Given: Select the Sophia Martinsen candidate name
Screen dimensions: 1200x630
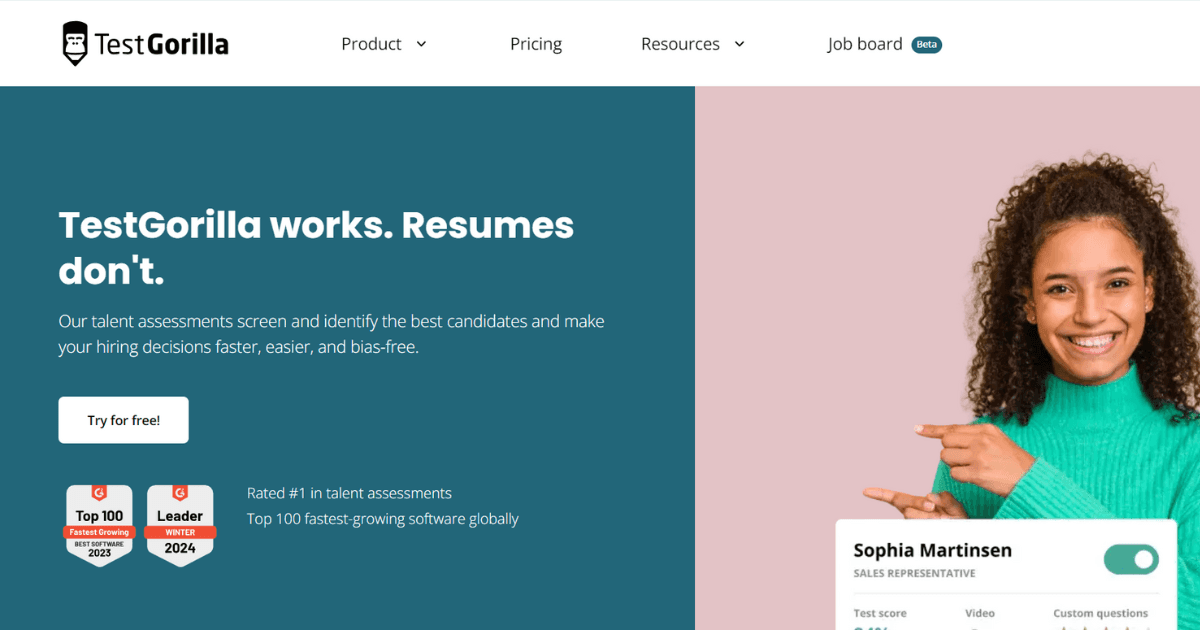Looking at the screenshot, I should coord(932,550).
